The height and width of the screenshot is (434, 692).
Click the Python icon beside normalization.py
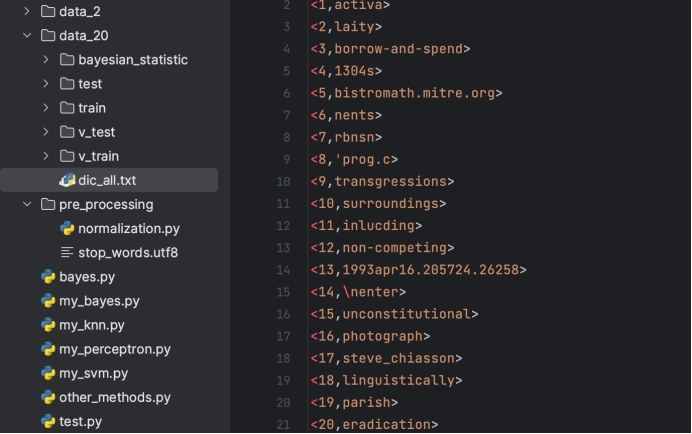coord(67,228)
